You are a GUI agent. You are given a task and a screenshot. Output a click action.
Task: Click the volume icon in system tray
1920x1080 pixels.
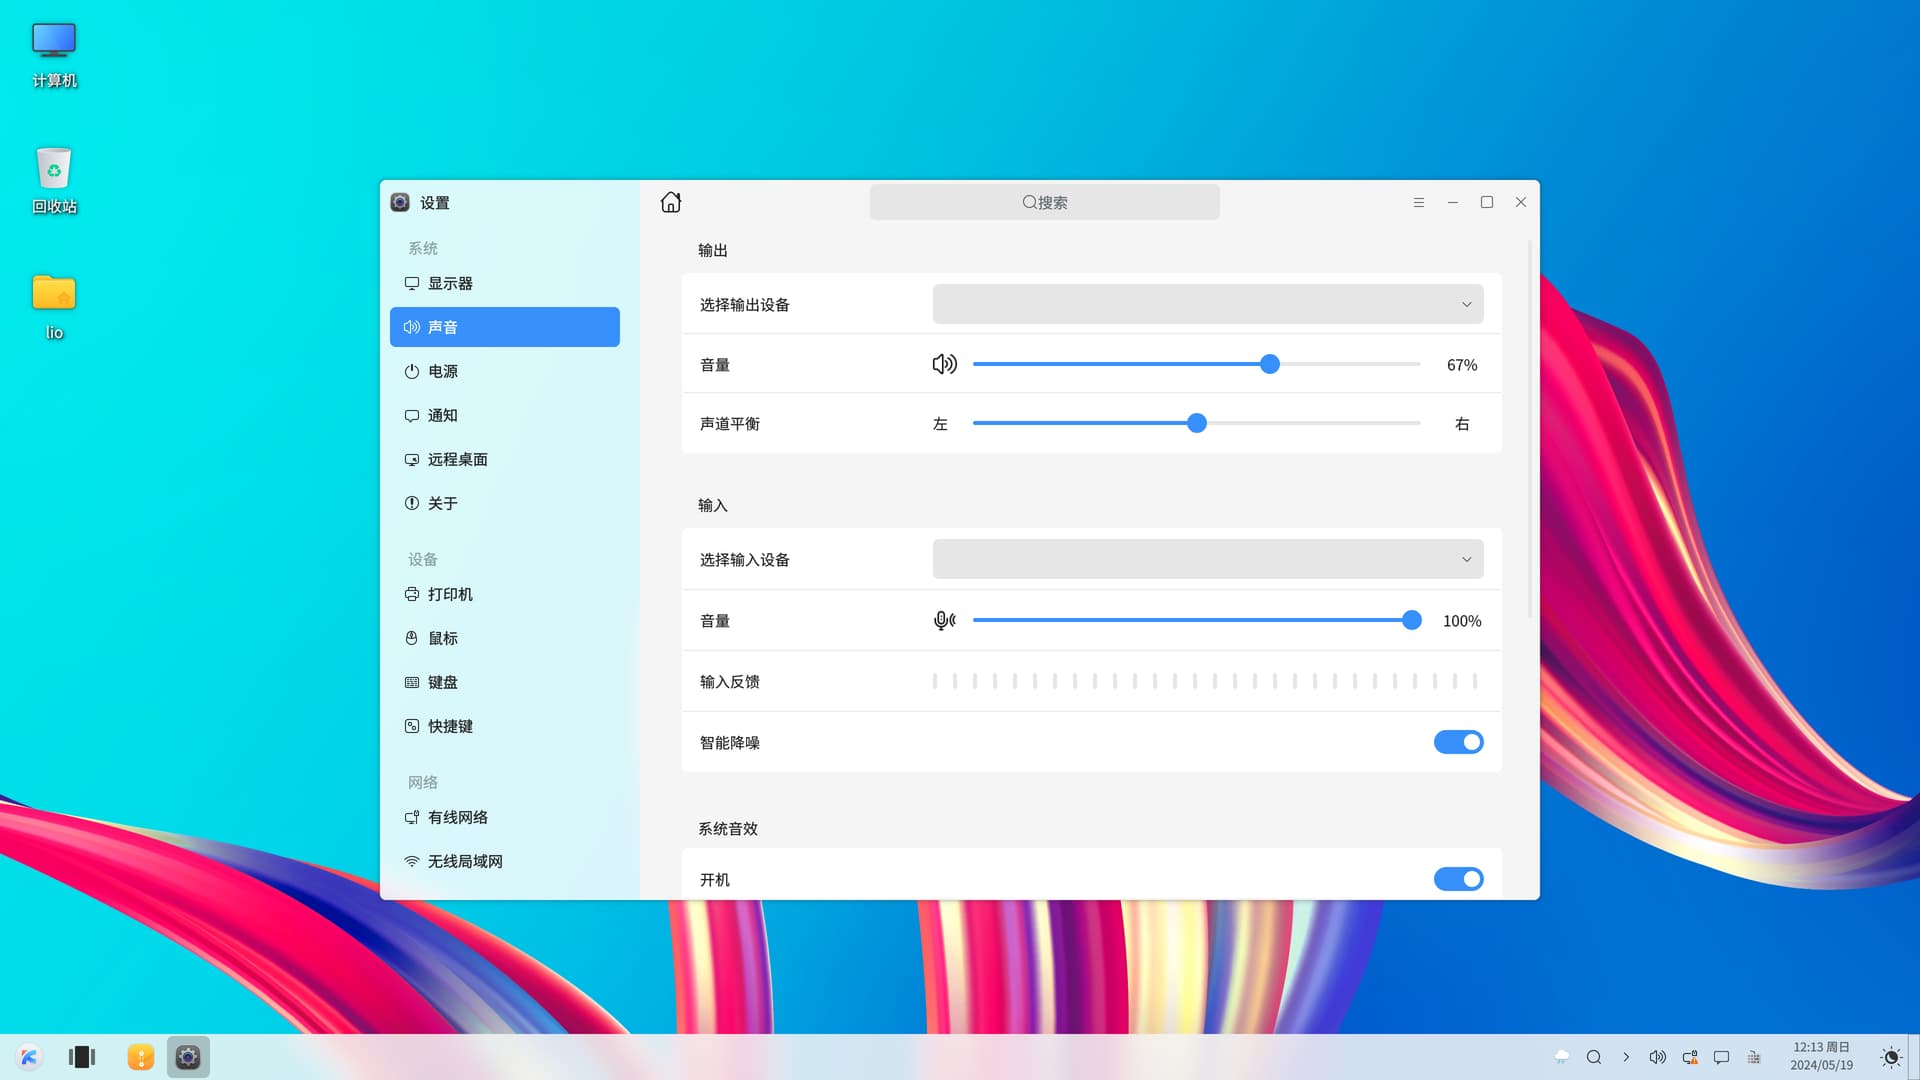pyautogui.click(x=1657, y=1057)
